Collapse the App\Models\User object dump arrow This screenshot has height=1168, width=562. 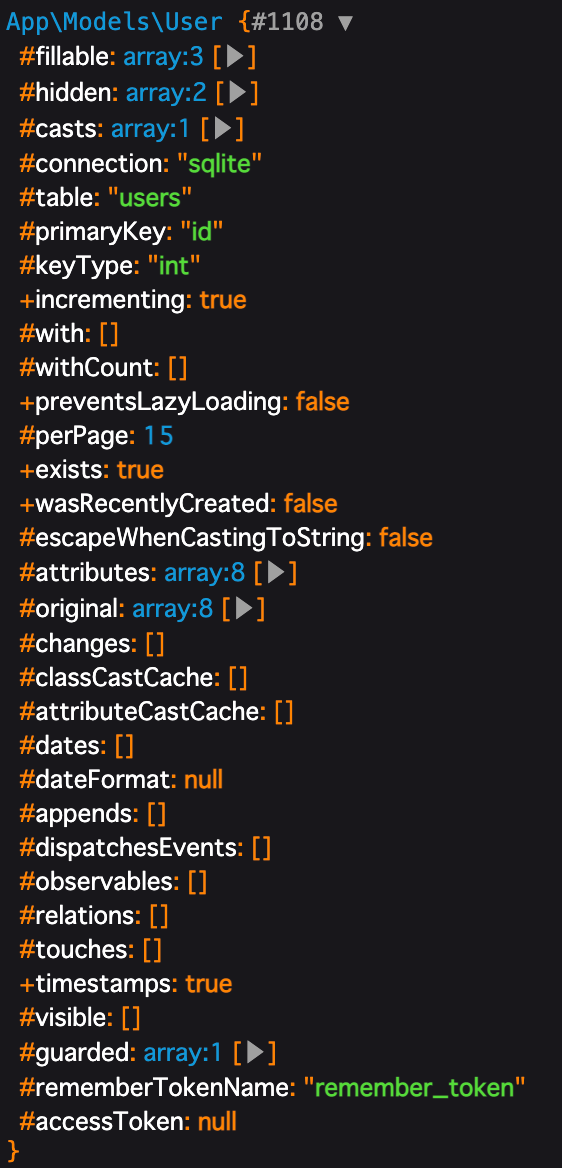345,22
